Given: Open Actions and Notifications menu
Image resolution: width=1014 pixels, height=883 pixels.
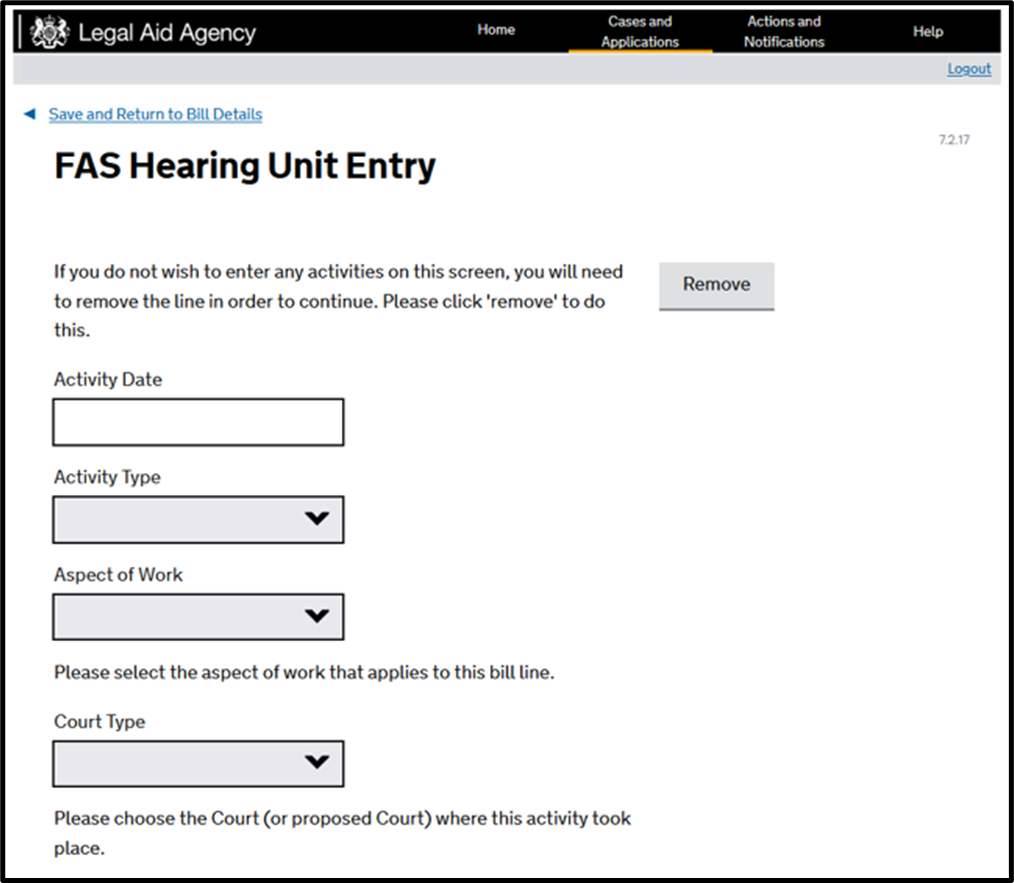Looking at the screenshot, I should click(784, 31).
